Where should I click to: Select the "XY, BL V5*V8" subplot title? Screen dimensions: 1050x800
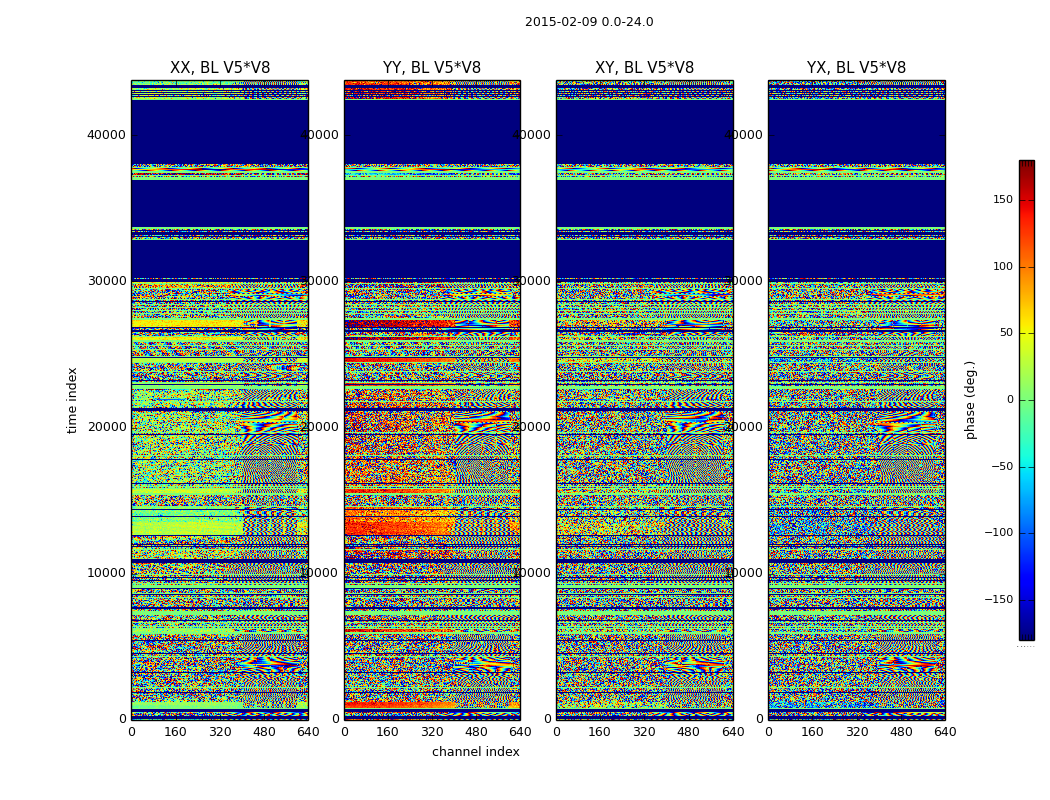(x=644, y=68)
